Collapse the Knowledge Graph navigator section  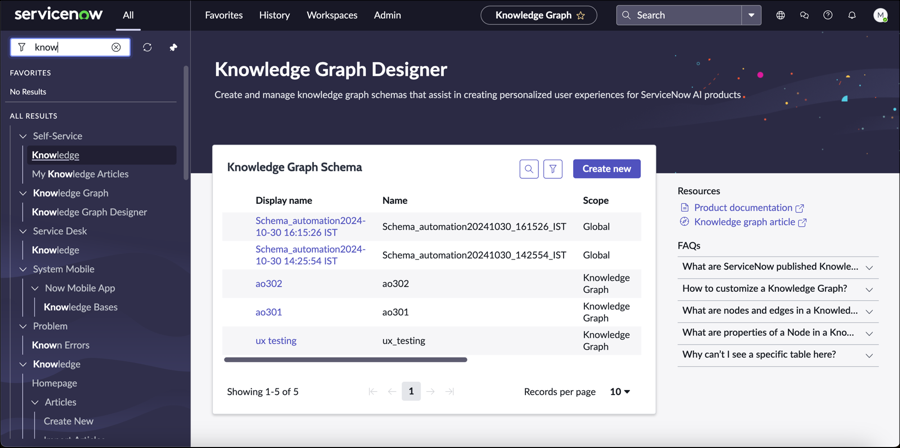pyautogui.click(x=23, y=193)
